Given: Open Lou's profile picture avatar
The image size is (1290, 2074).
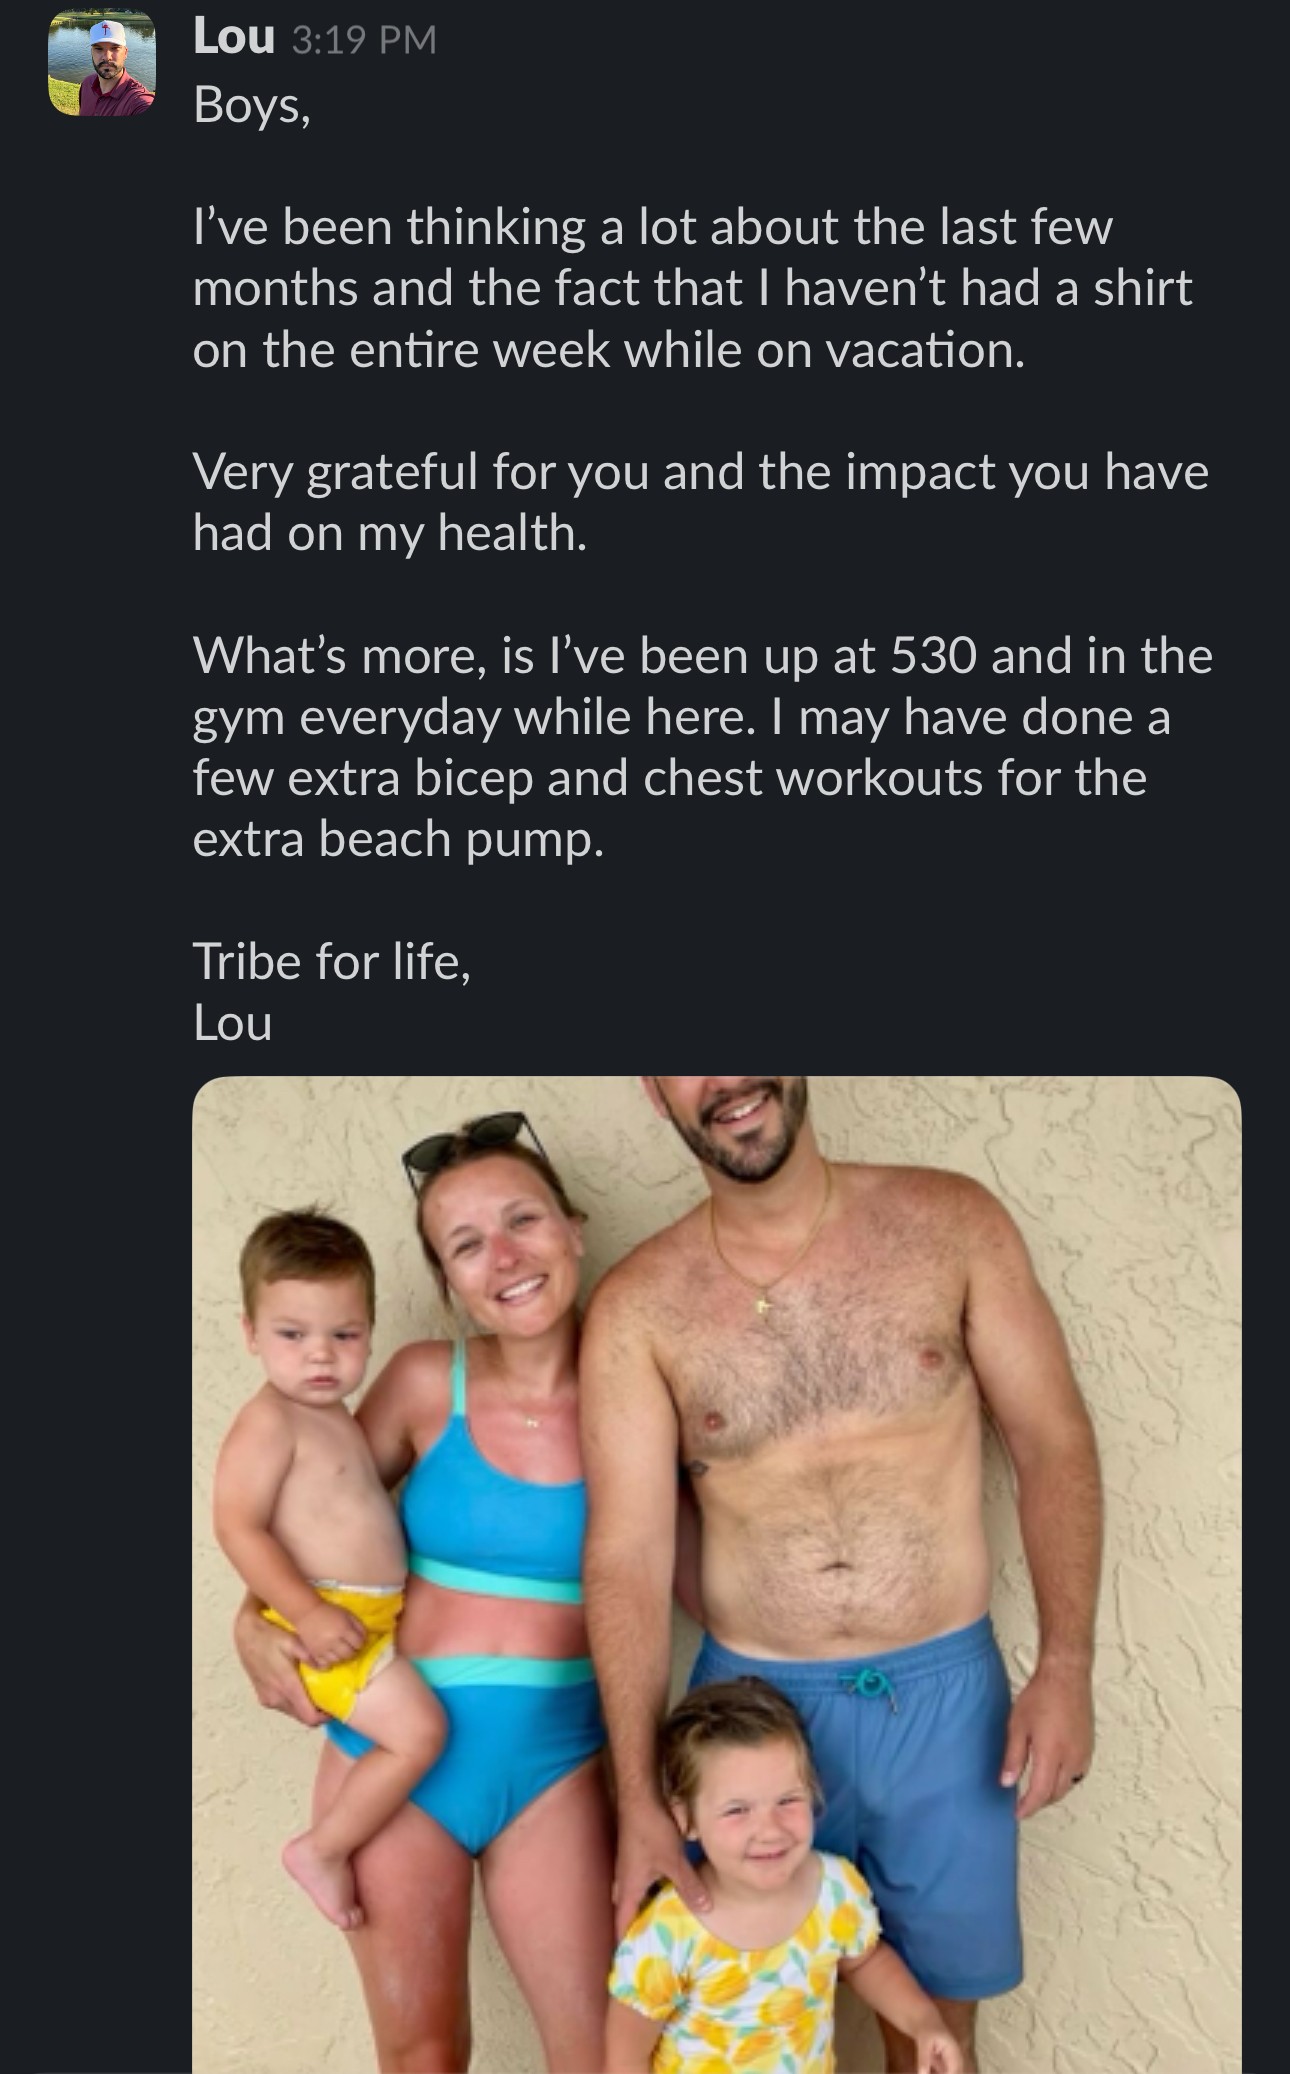Looking at the screenshot, I should pos(101,64).
